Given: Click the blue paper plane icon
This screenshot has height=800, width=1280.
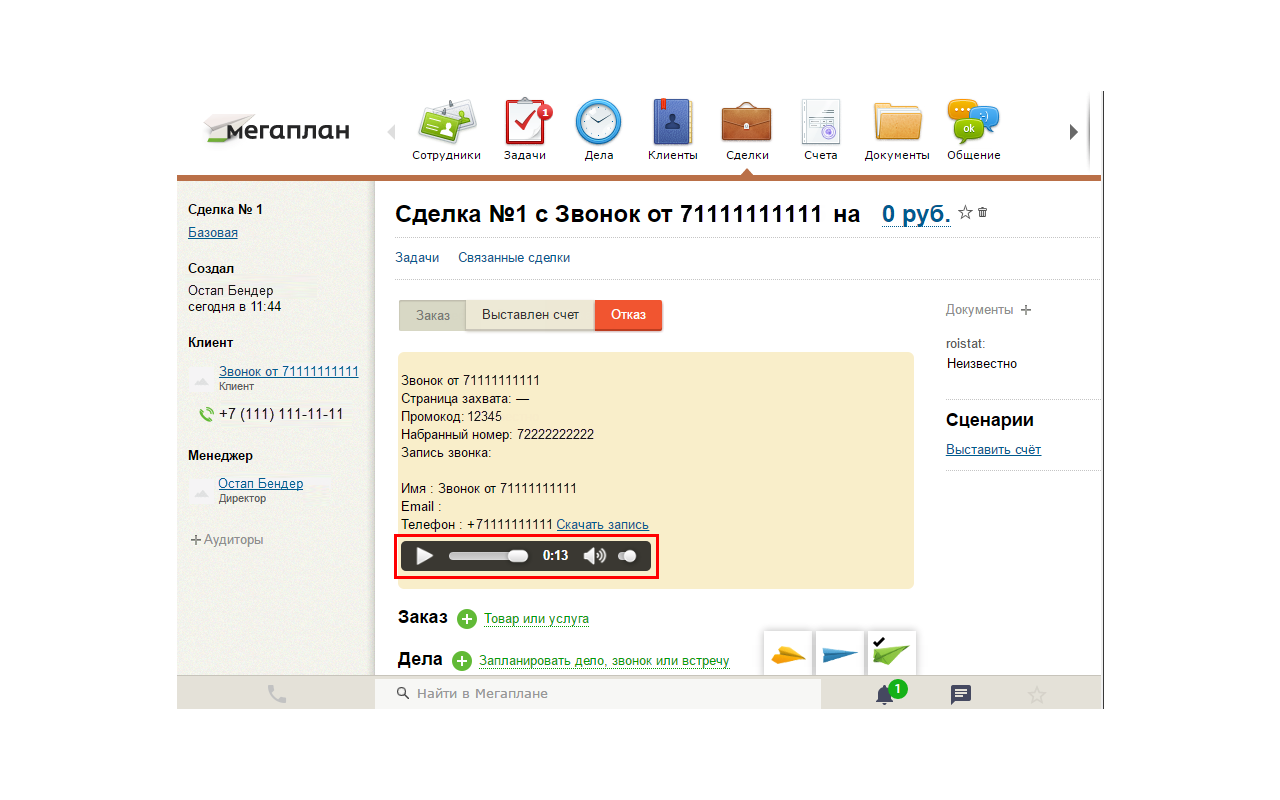Looking at the screenshot, I should coord(840,654).
